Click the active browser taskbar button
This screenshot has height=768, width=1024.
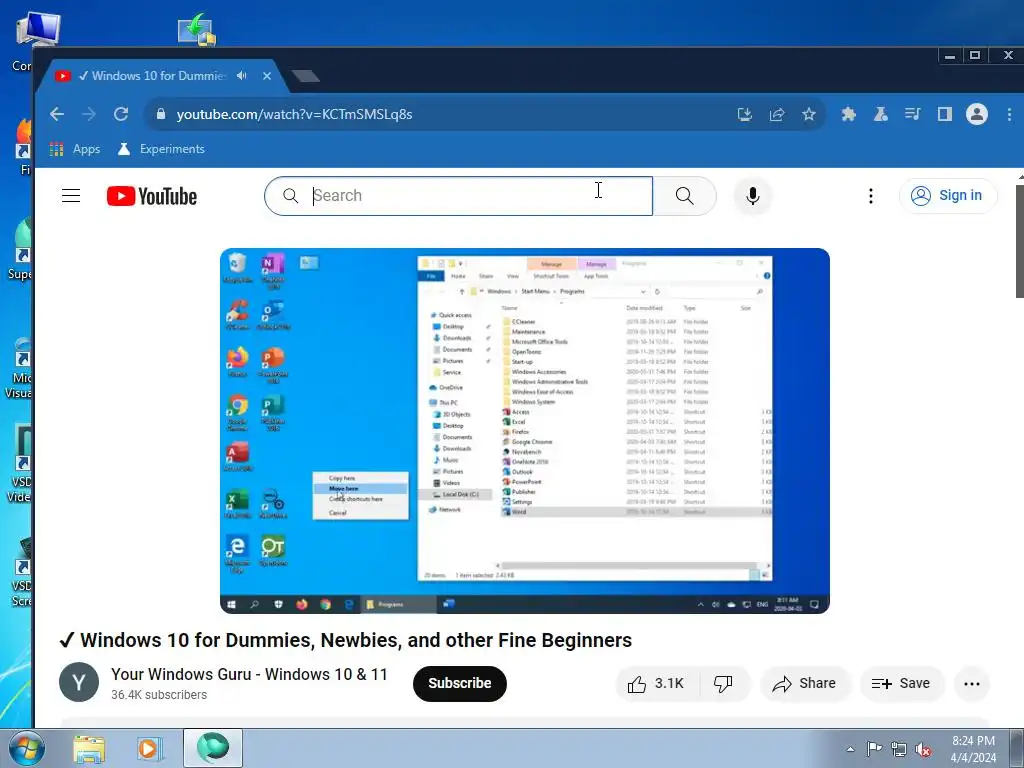pos(213,748)
